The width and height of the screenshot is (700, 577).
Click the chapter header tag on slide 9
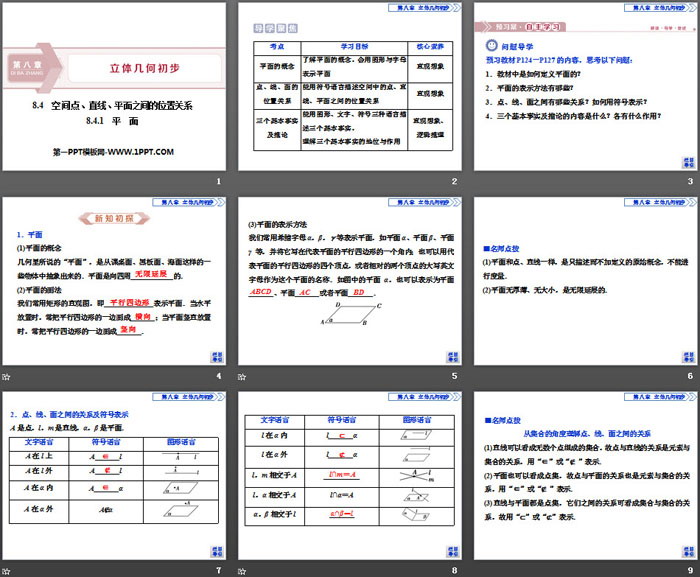pos(660,397)
